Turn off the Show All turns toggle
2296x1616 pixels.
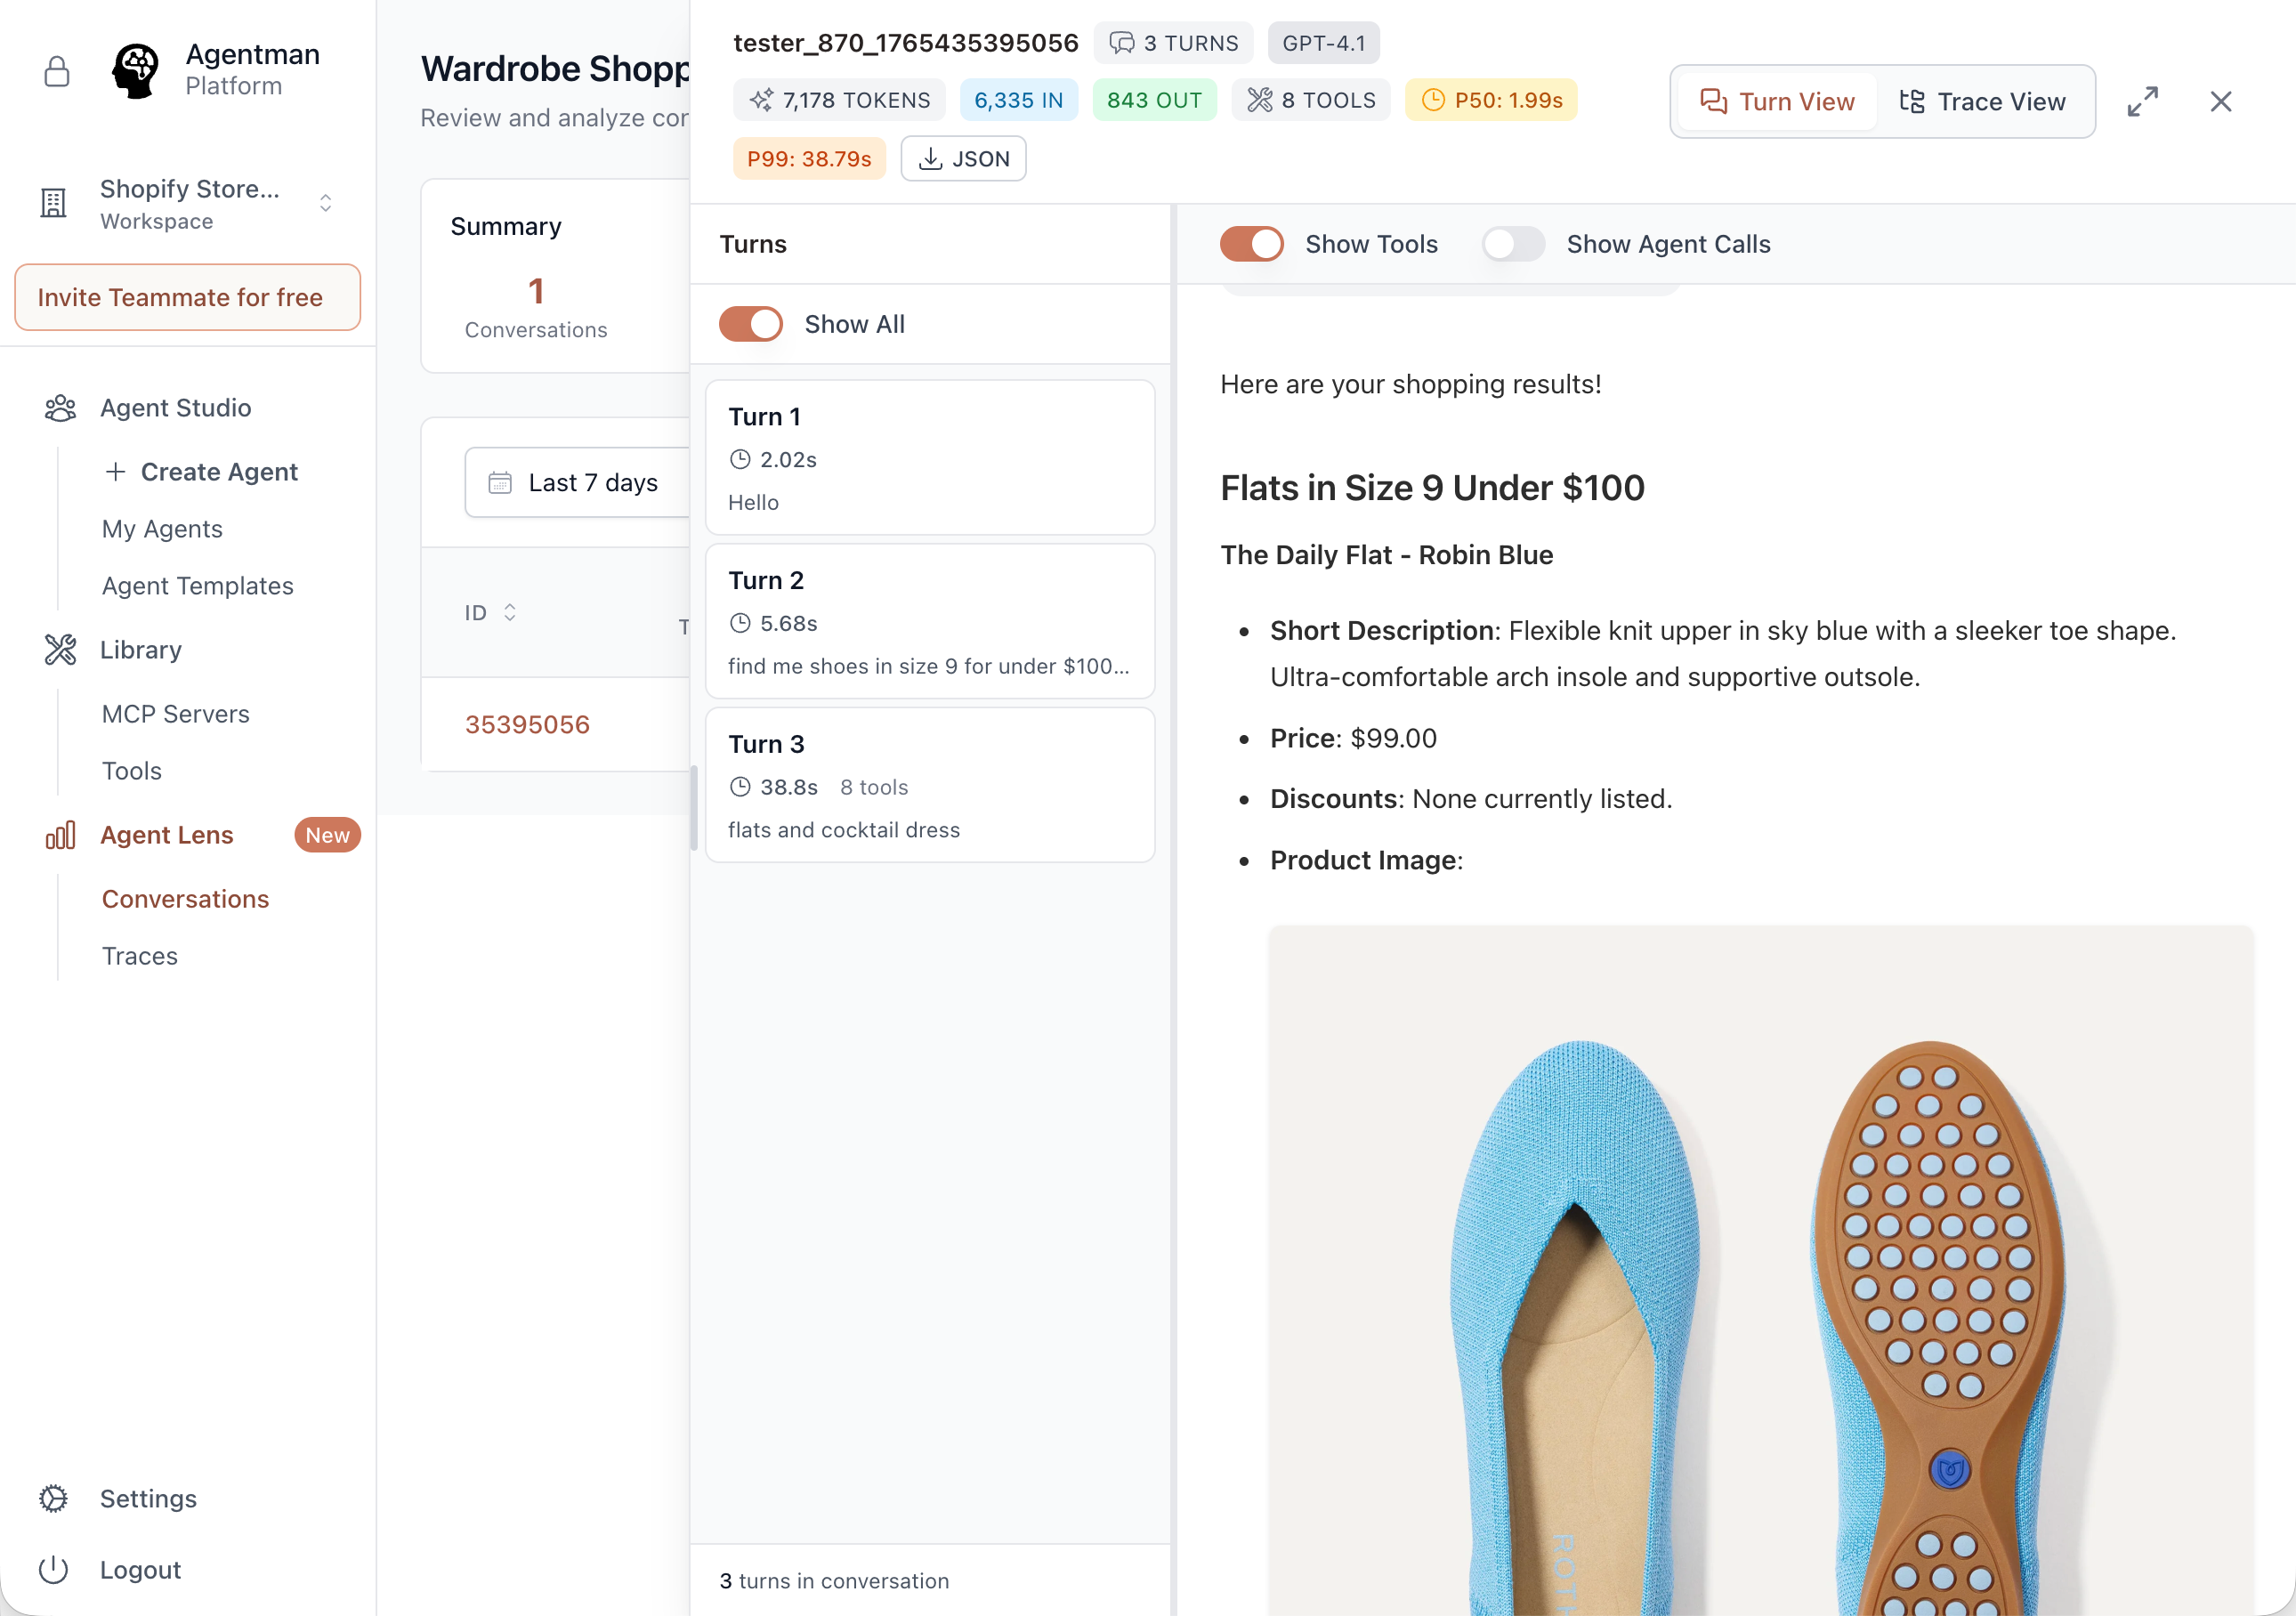tap(751, 323)
